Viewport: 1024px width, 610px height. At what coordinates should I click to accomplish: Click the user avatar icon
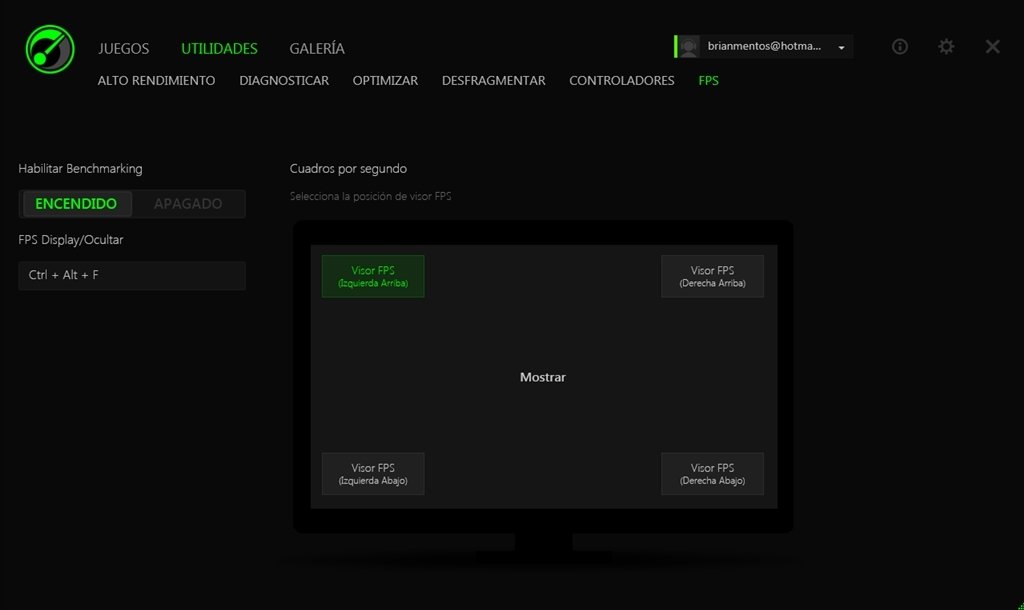(688, 46)
